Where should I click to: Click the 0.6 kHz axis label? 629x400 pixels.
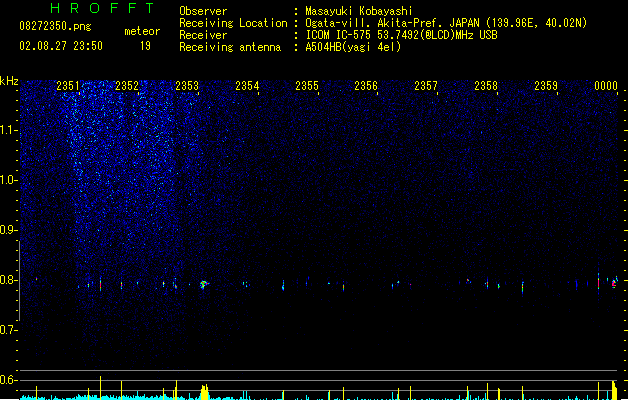click(8, 380)
